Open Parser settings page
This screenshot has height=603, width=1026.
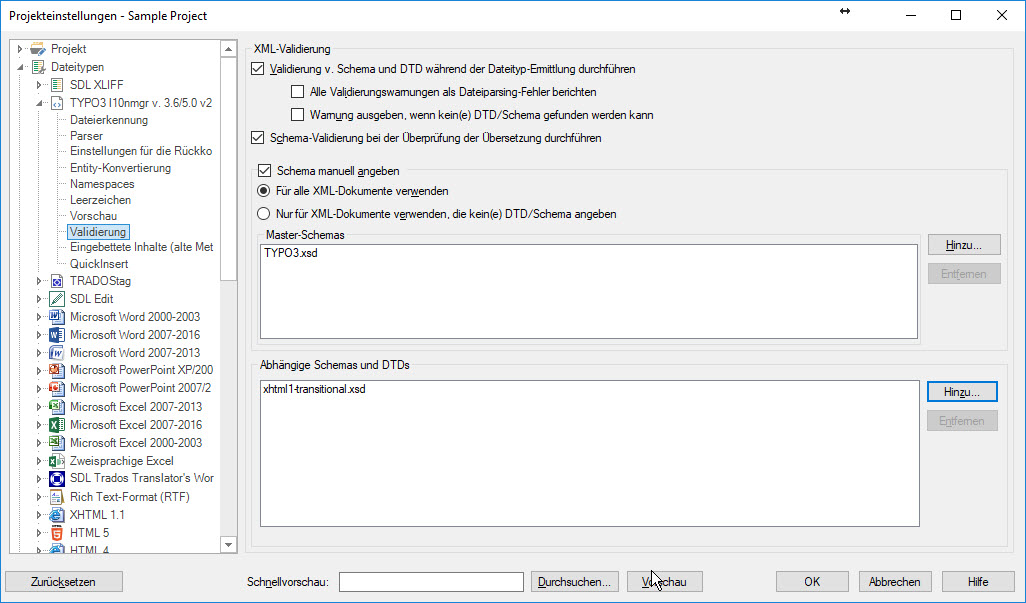[x=86, y=136]
